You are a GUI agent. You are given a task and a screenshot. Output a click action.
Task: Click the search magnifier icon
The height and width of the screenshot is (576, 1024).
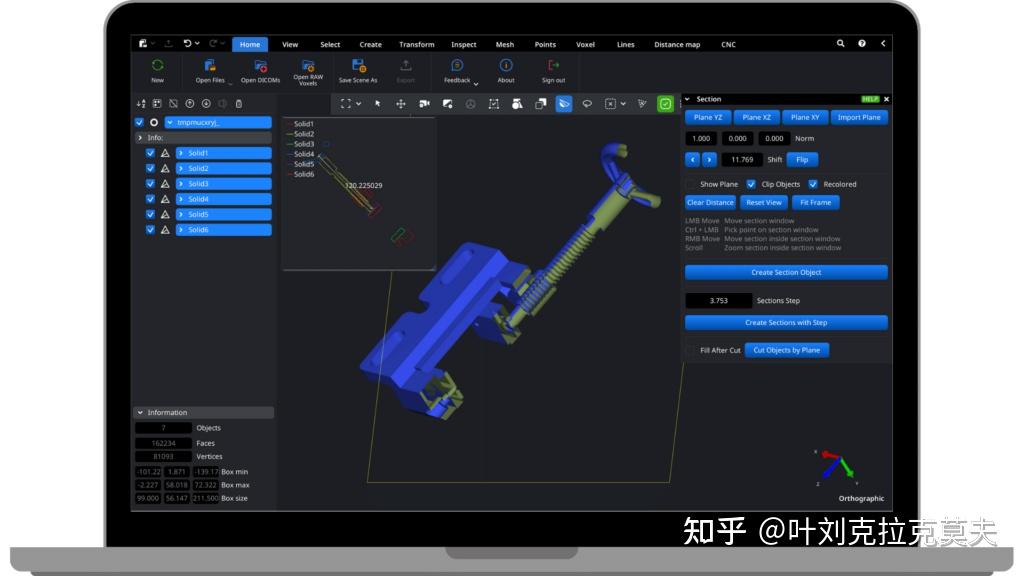(840, 44)
